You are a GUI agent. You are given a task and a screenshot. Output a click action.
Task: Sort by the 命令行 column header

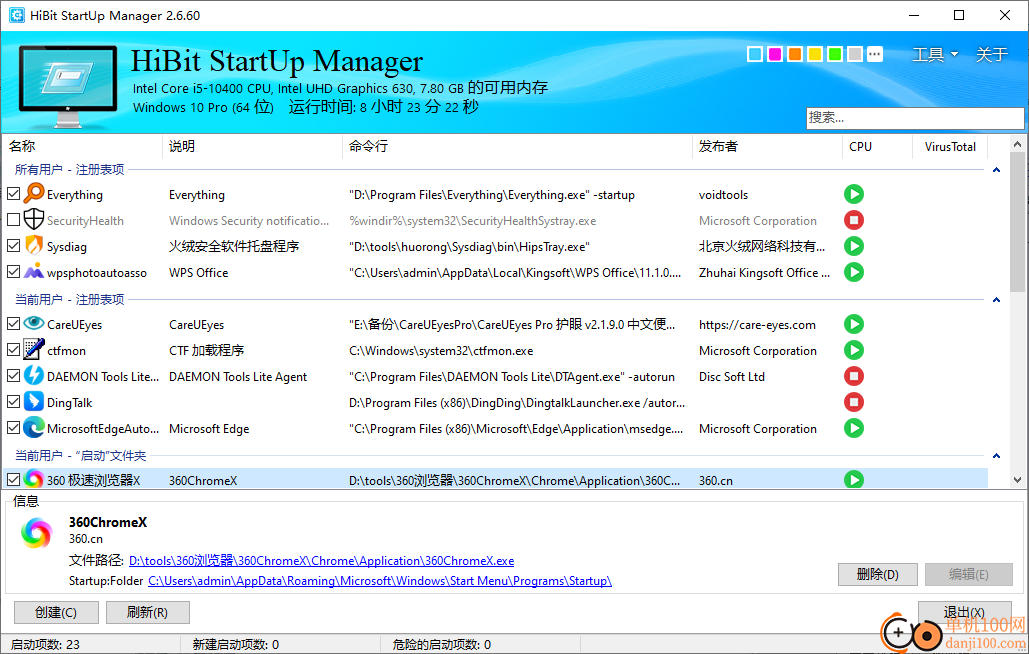pyautogui.click(x=517, y=146)
